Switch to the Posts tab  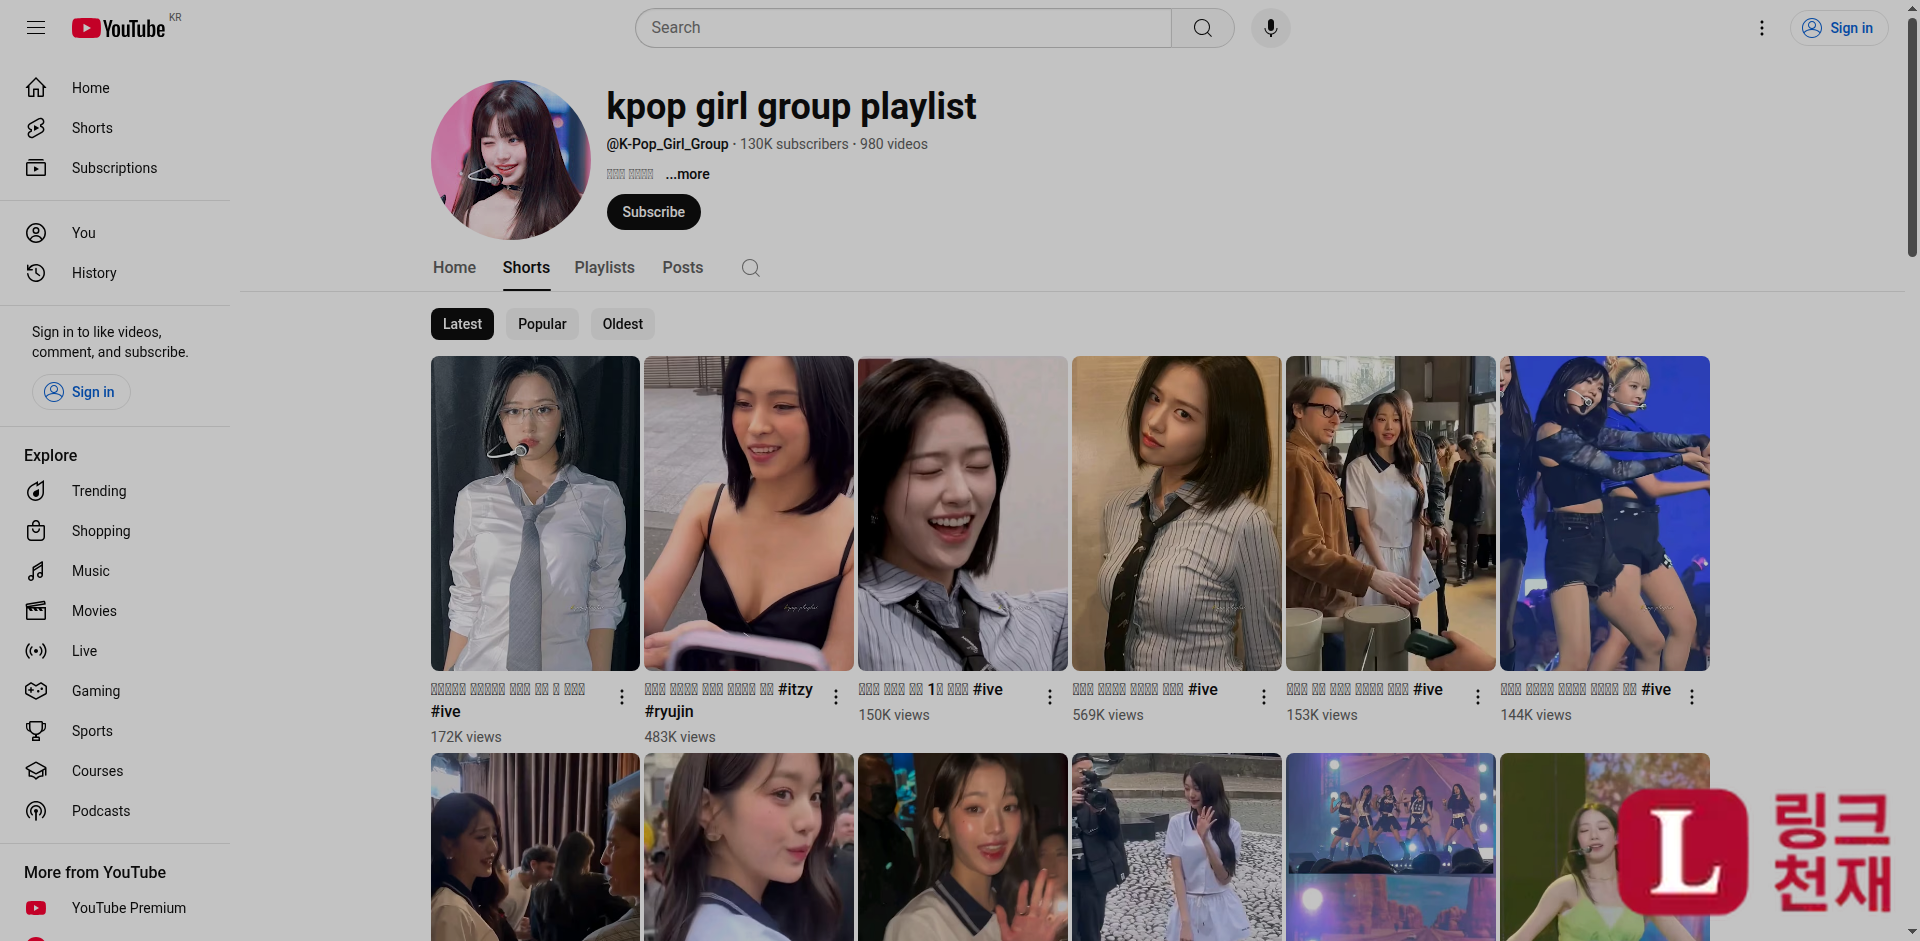coord(683,268)
